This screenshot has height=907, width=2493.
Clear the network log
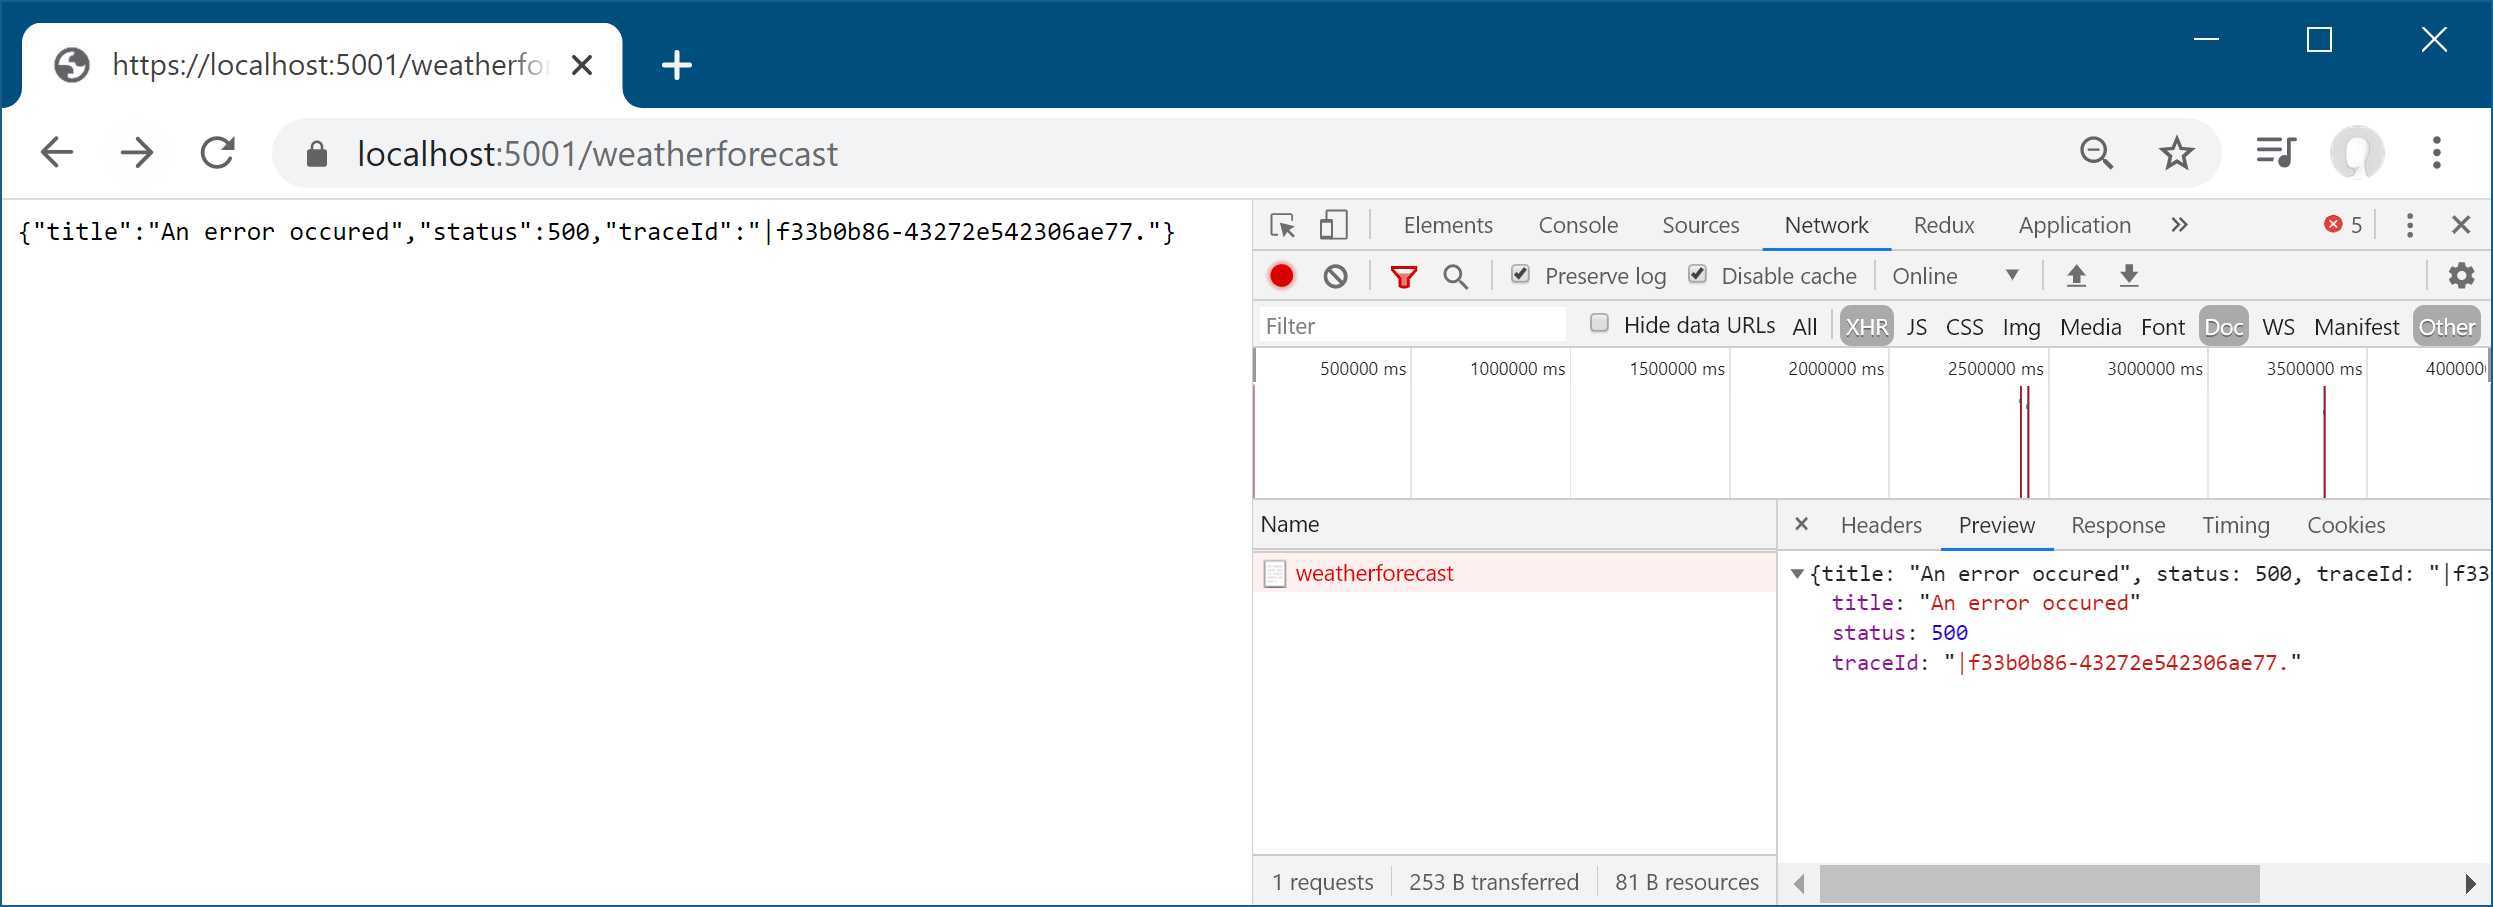1335,276
